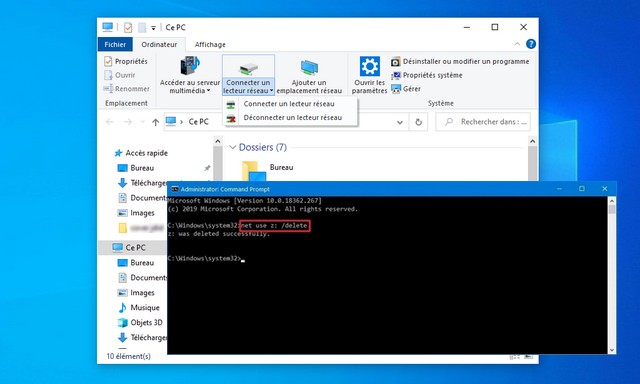This screenshot has width=640, height=384.
Task: Click the Up arrow navigation button
Action: [x=155, y=122]
